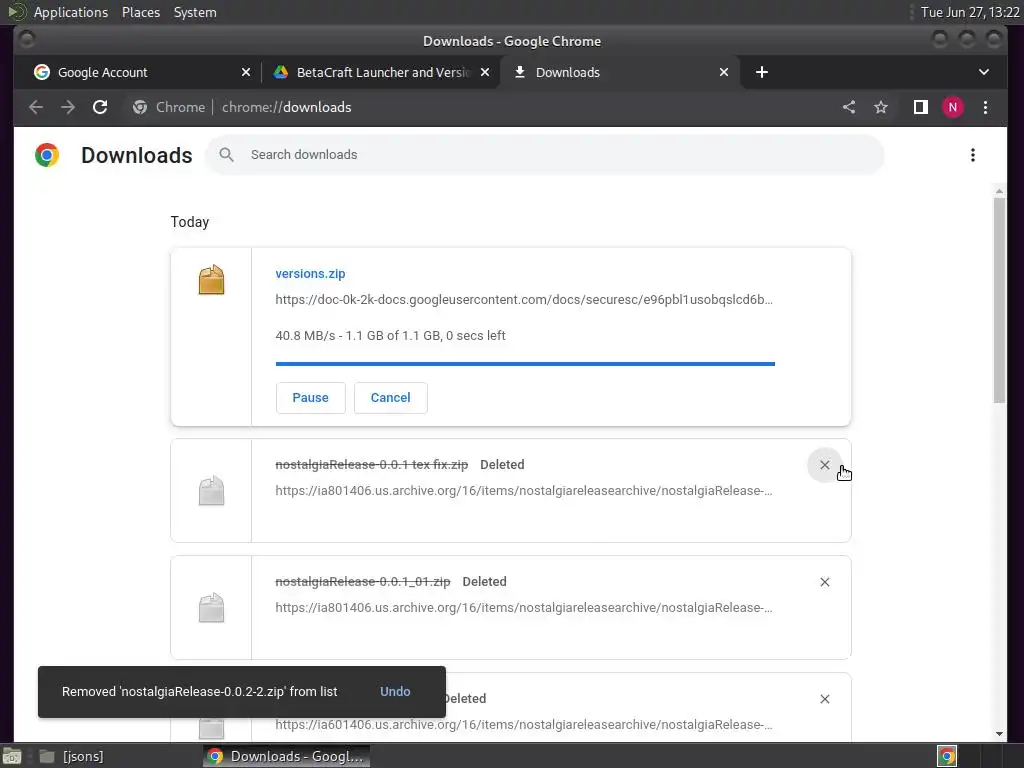Bookmark this tab with the star icon
Image resolution: width=1024 pixels, height=768 pixels.
881,107
